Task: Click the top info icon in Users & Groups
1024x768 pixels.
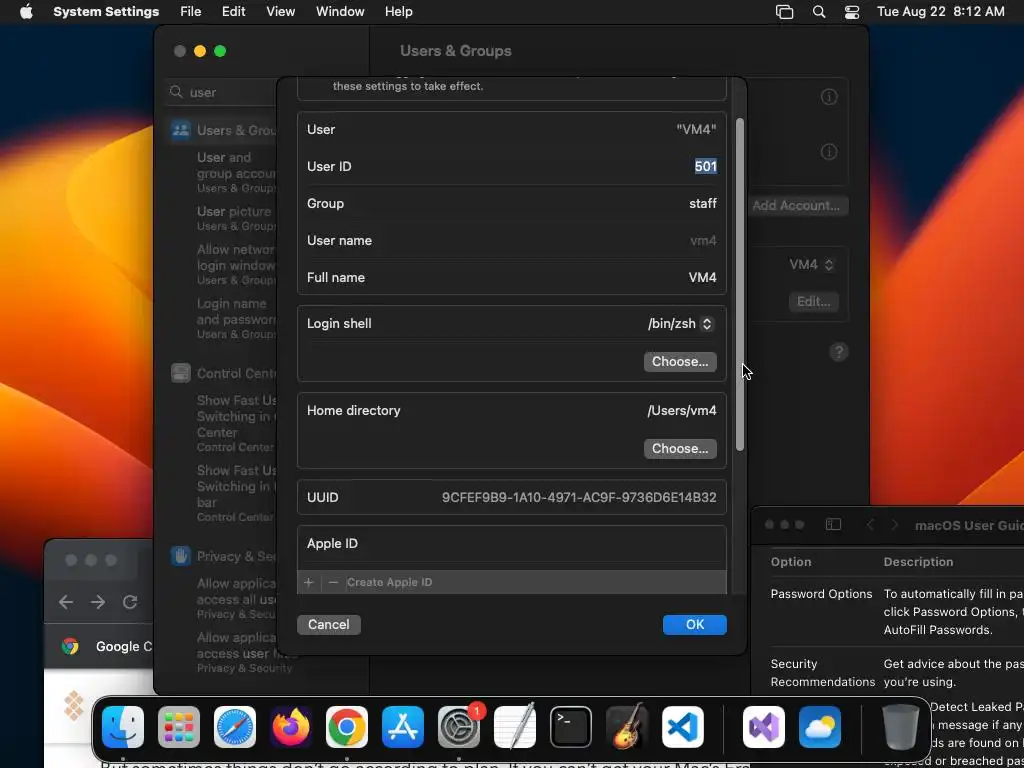Action: [829, 97]
